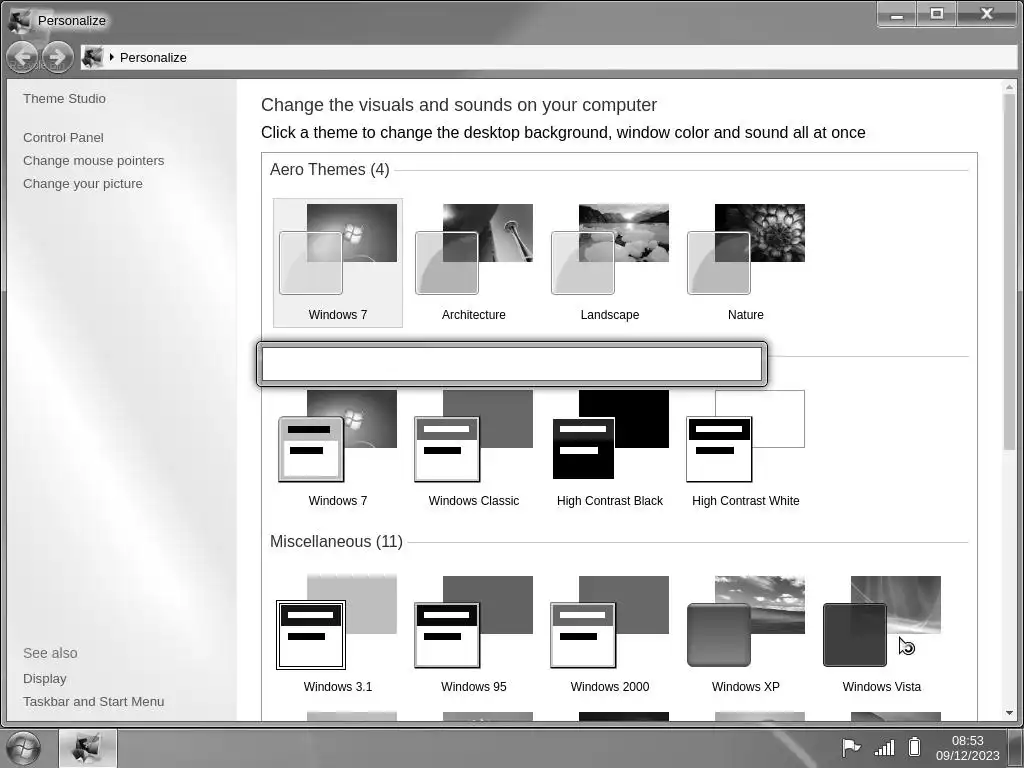Open the Action Center flag icon
1024x768 pixels.
[x=850, y=747]
